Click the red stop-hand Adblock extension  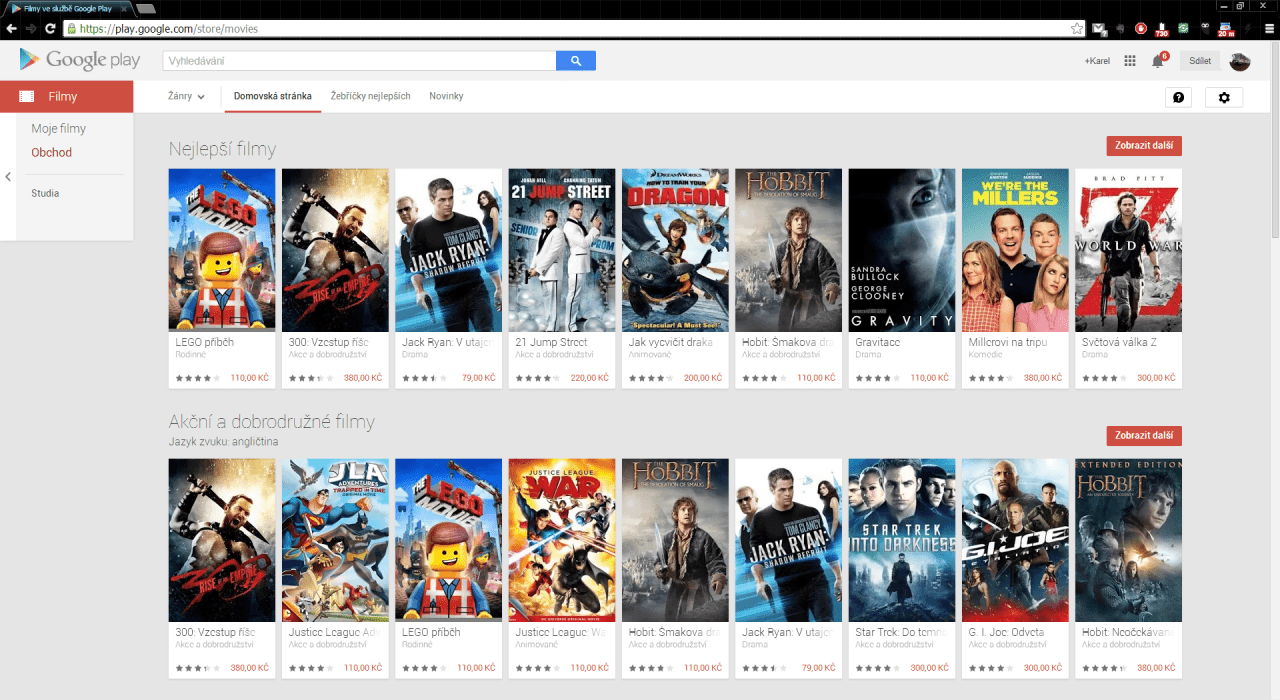click(x=1140, y=29)
